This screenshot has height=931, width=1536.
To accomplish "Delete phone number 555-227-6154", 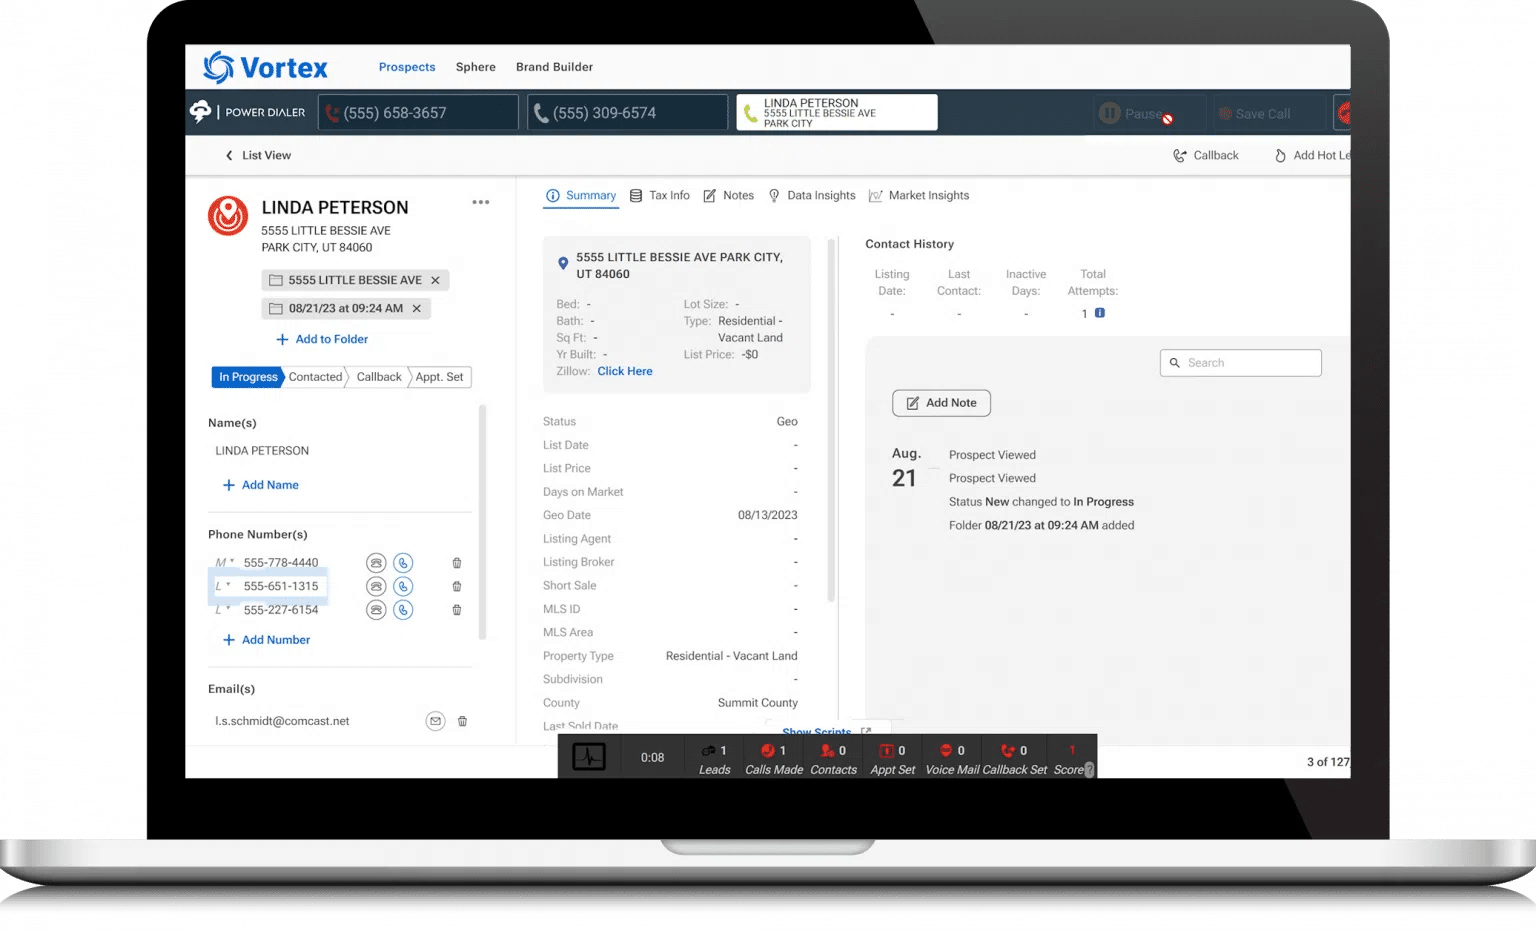I will tap(457, 610).
